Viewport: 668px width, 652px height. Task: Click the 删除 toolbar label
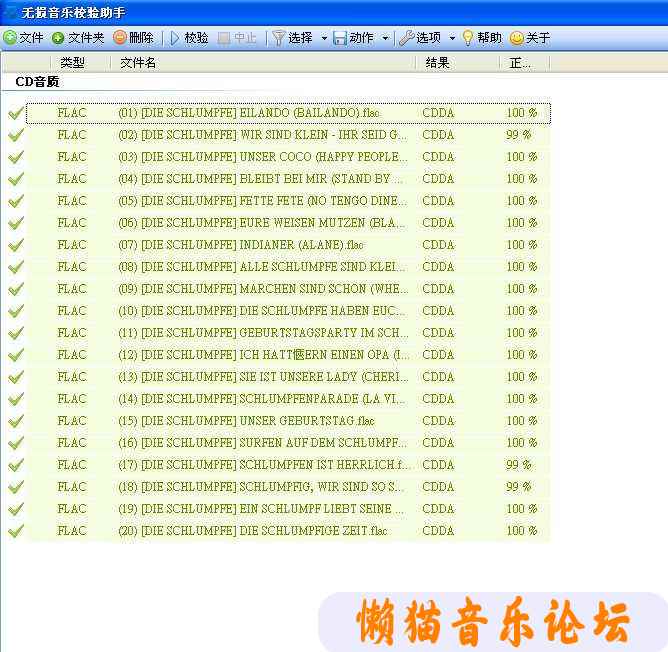pos(141,38)
